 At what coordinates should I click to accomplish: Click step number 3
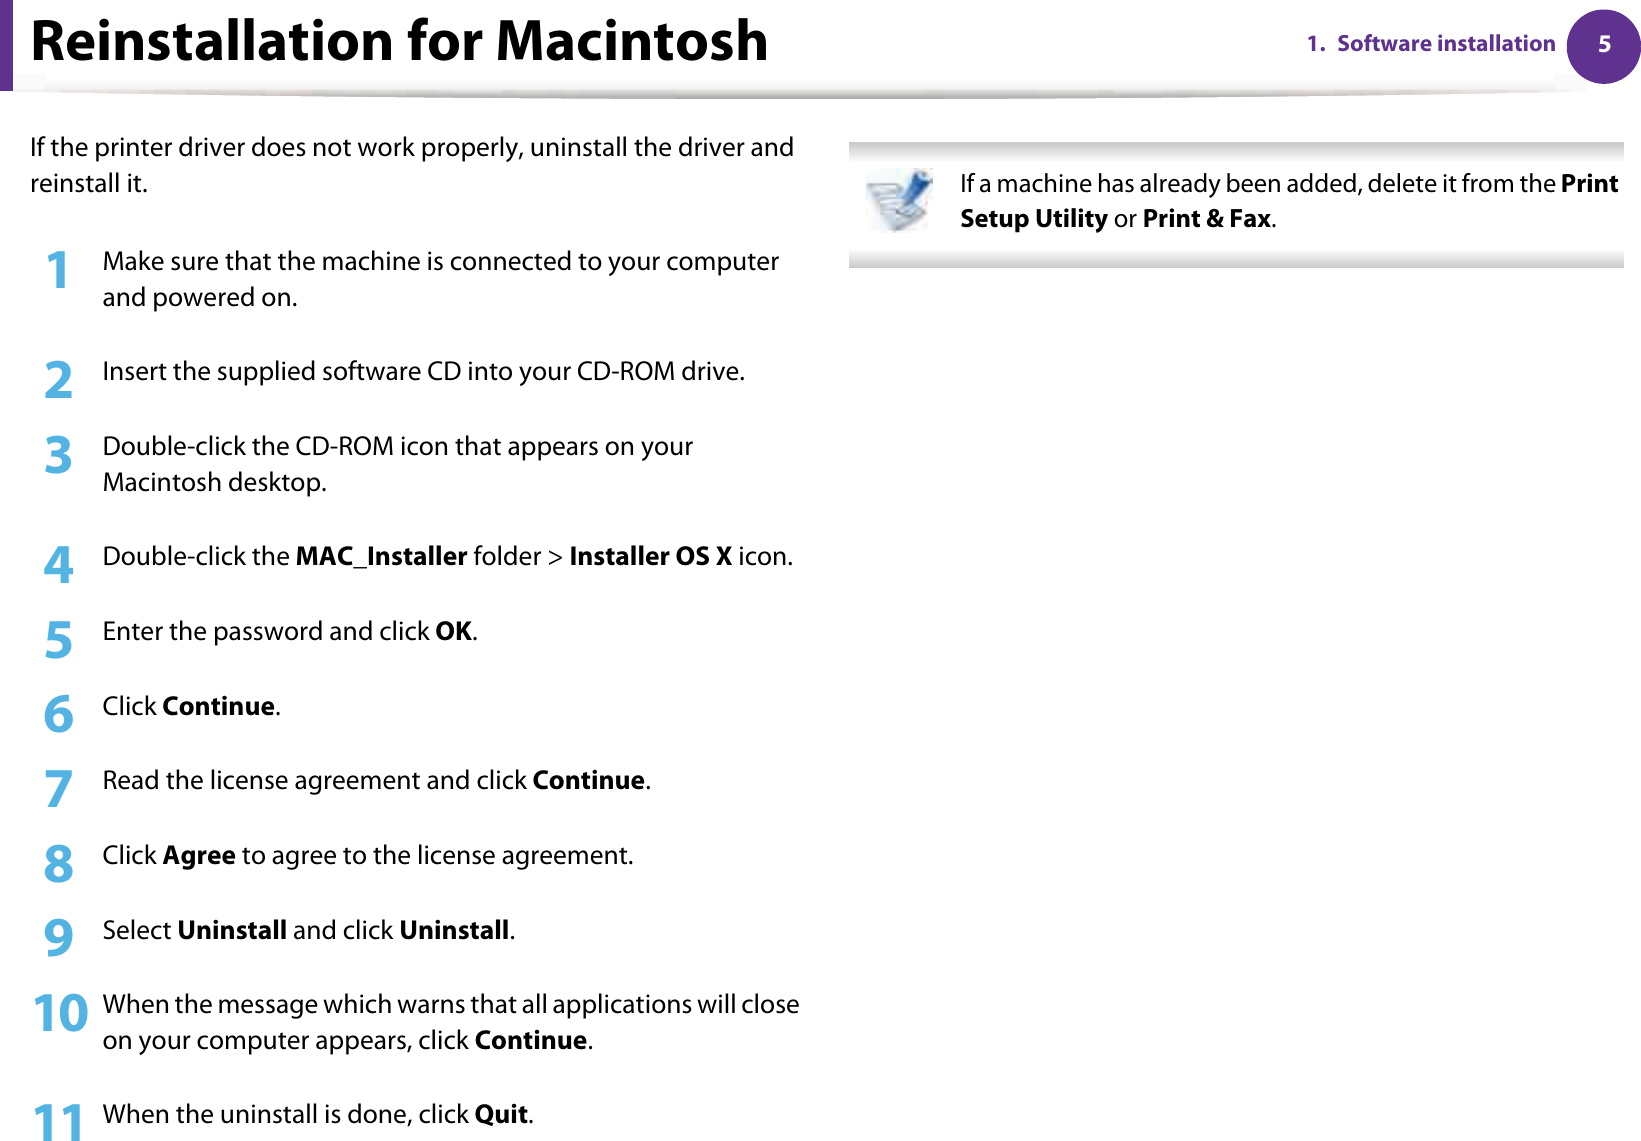pyautogui.click(x=58, y=456)
